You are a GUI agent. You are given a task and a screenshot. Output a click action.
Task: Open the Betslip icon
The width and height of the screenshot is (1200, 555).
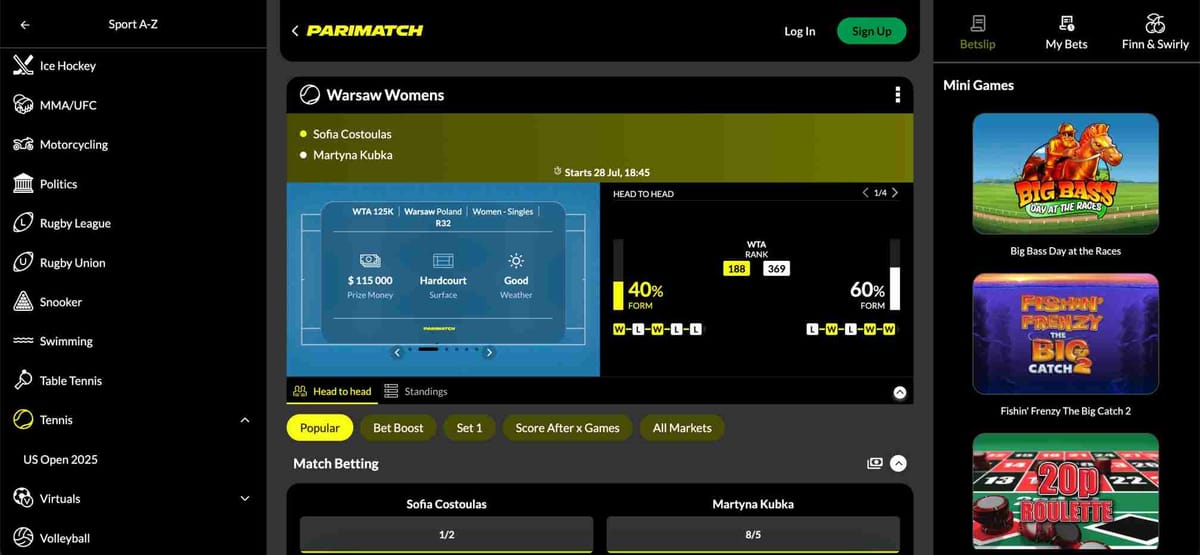978,23
